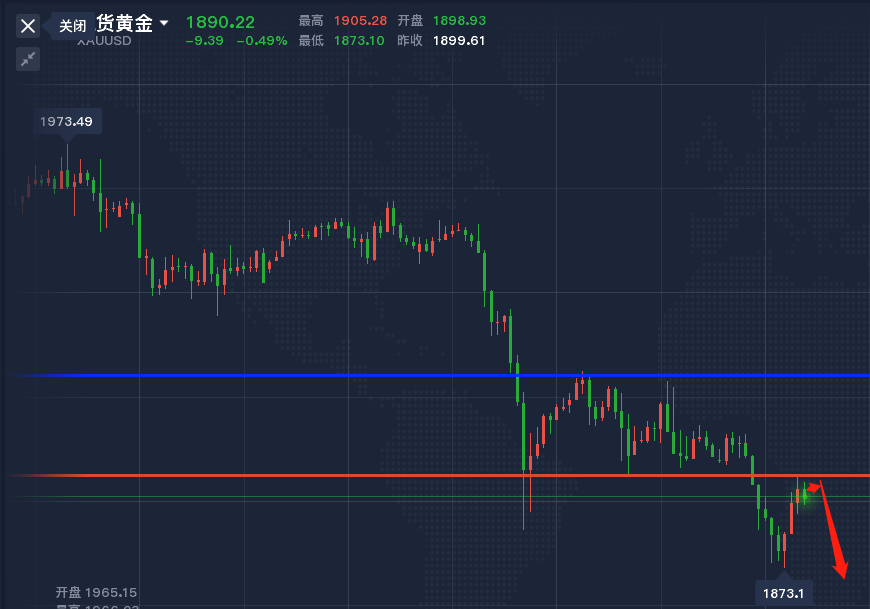Click the red downward arrow head
The width and height of the screenshot is (870, 609).
click(x=842, y=571)
